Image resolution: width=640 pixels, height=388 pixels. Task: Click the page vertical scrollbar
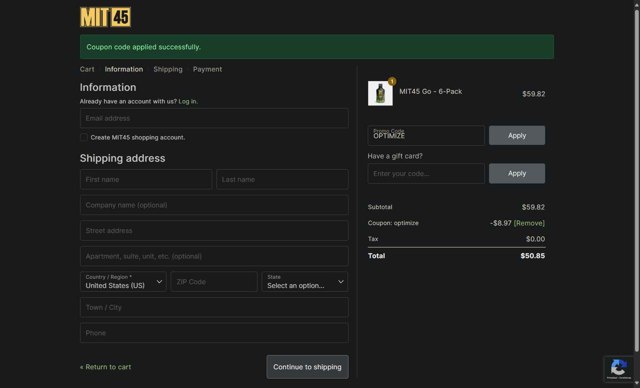[x=636, y=180]
